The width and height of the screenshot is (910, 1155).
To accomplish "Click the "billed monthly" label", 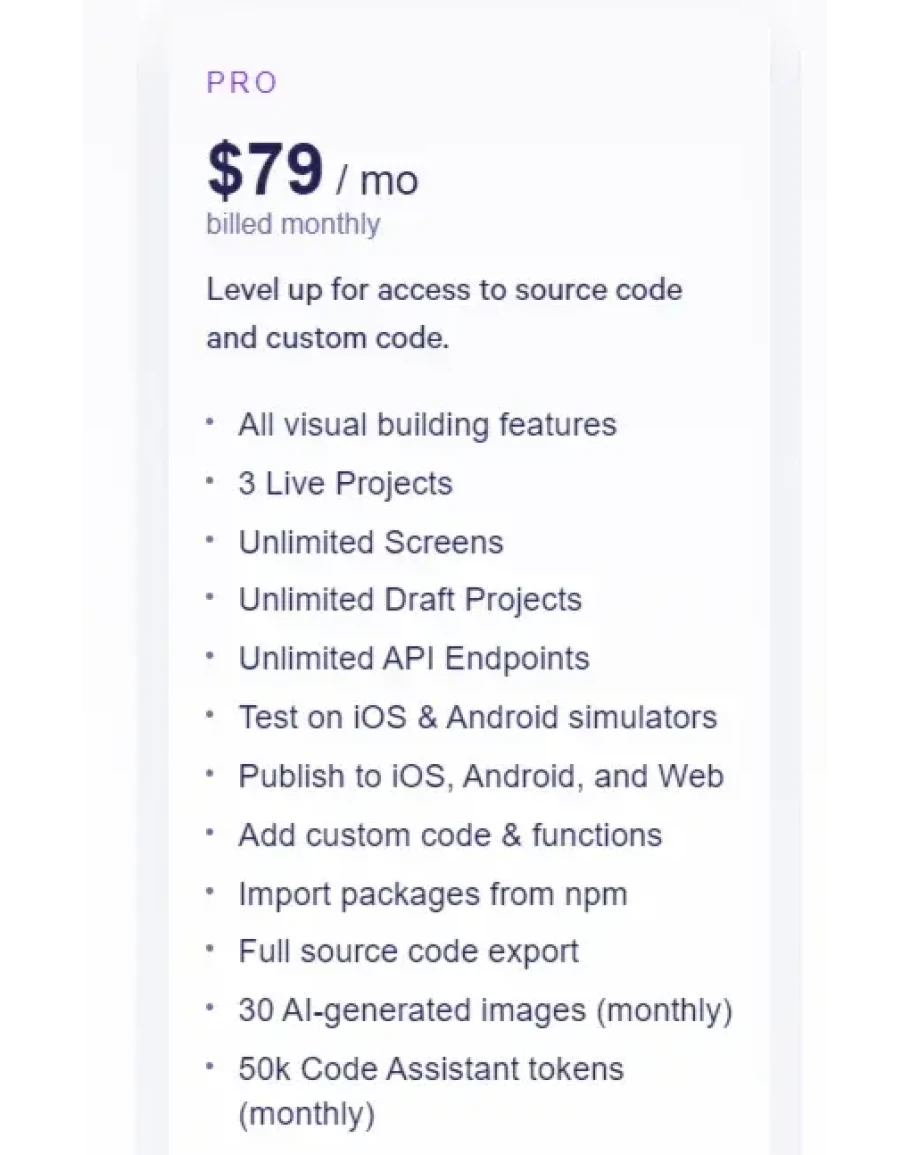I will click(293, 224).
